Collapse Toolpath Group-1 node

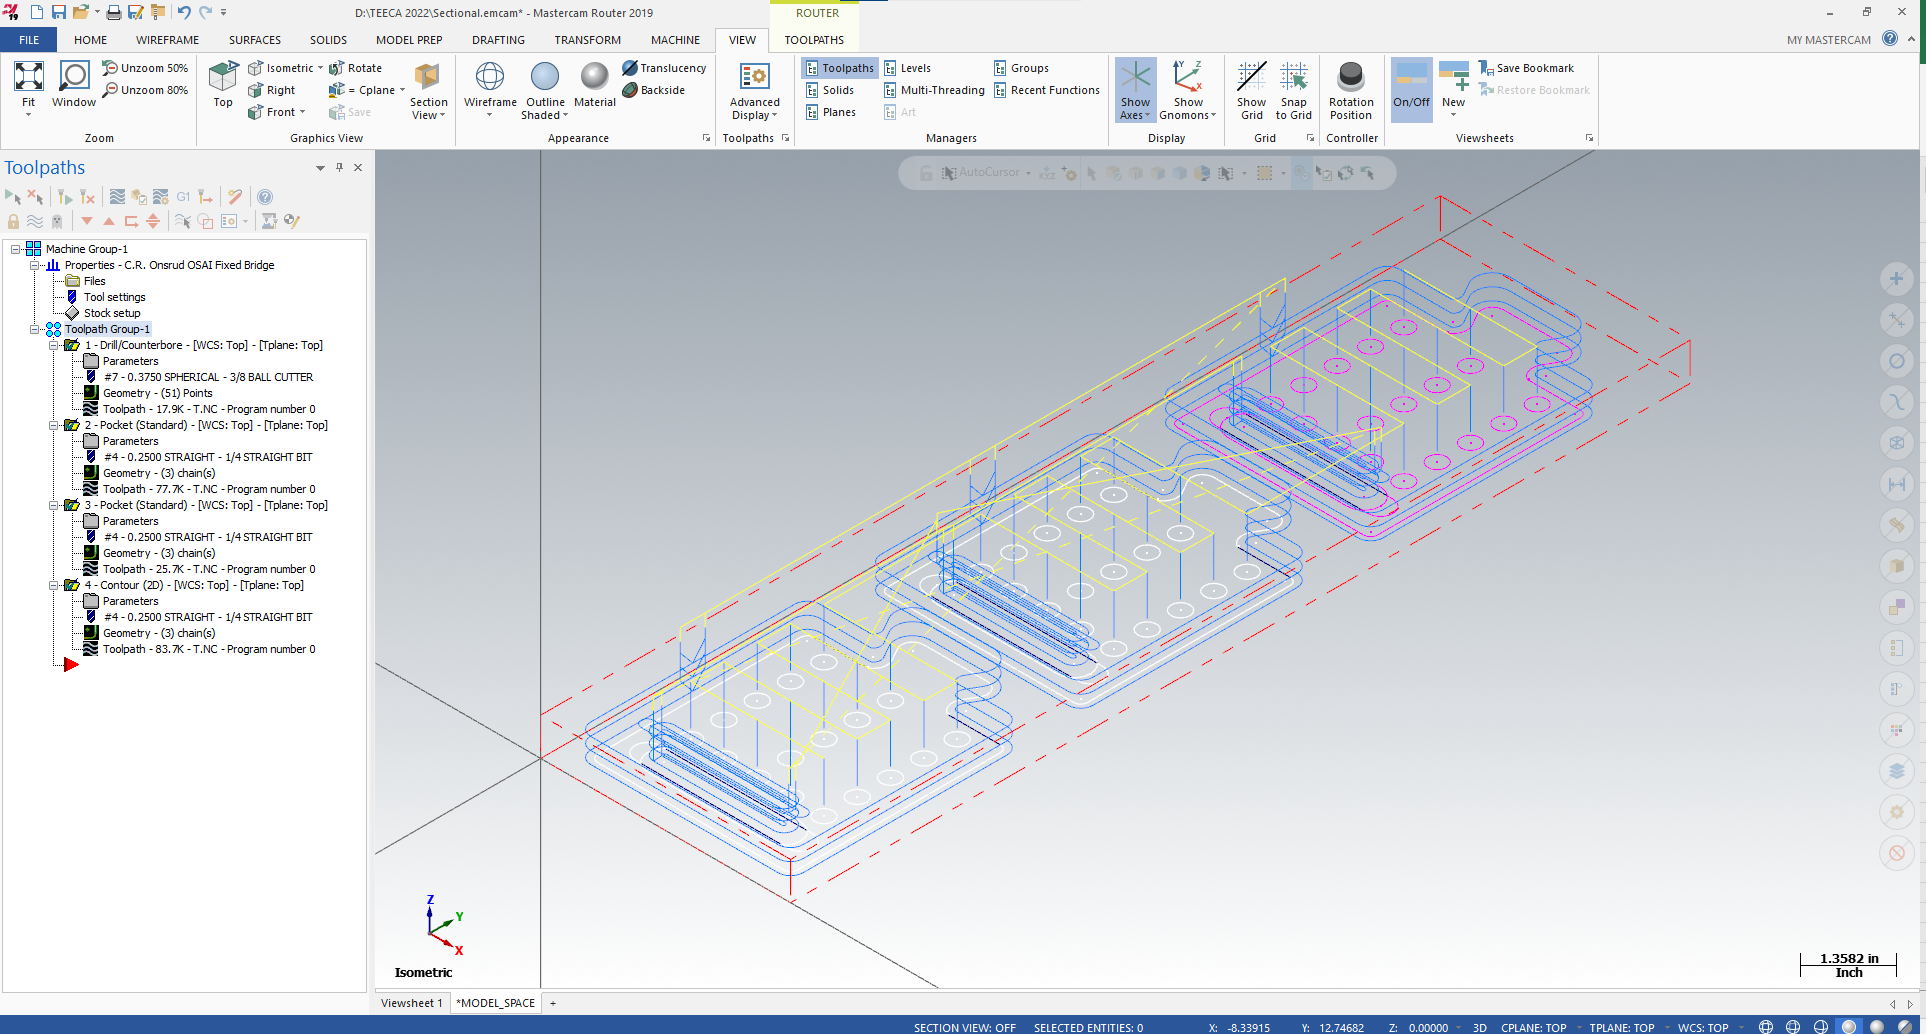35,329
